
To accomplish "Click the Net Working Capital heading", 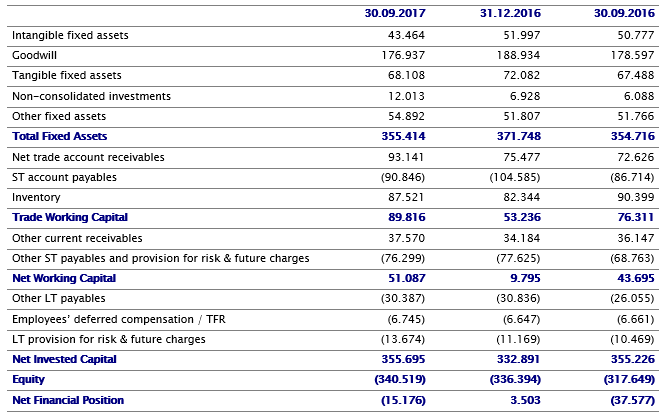I will click(x=64, y=278).
